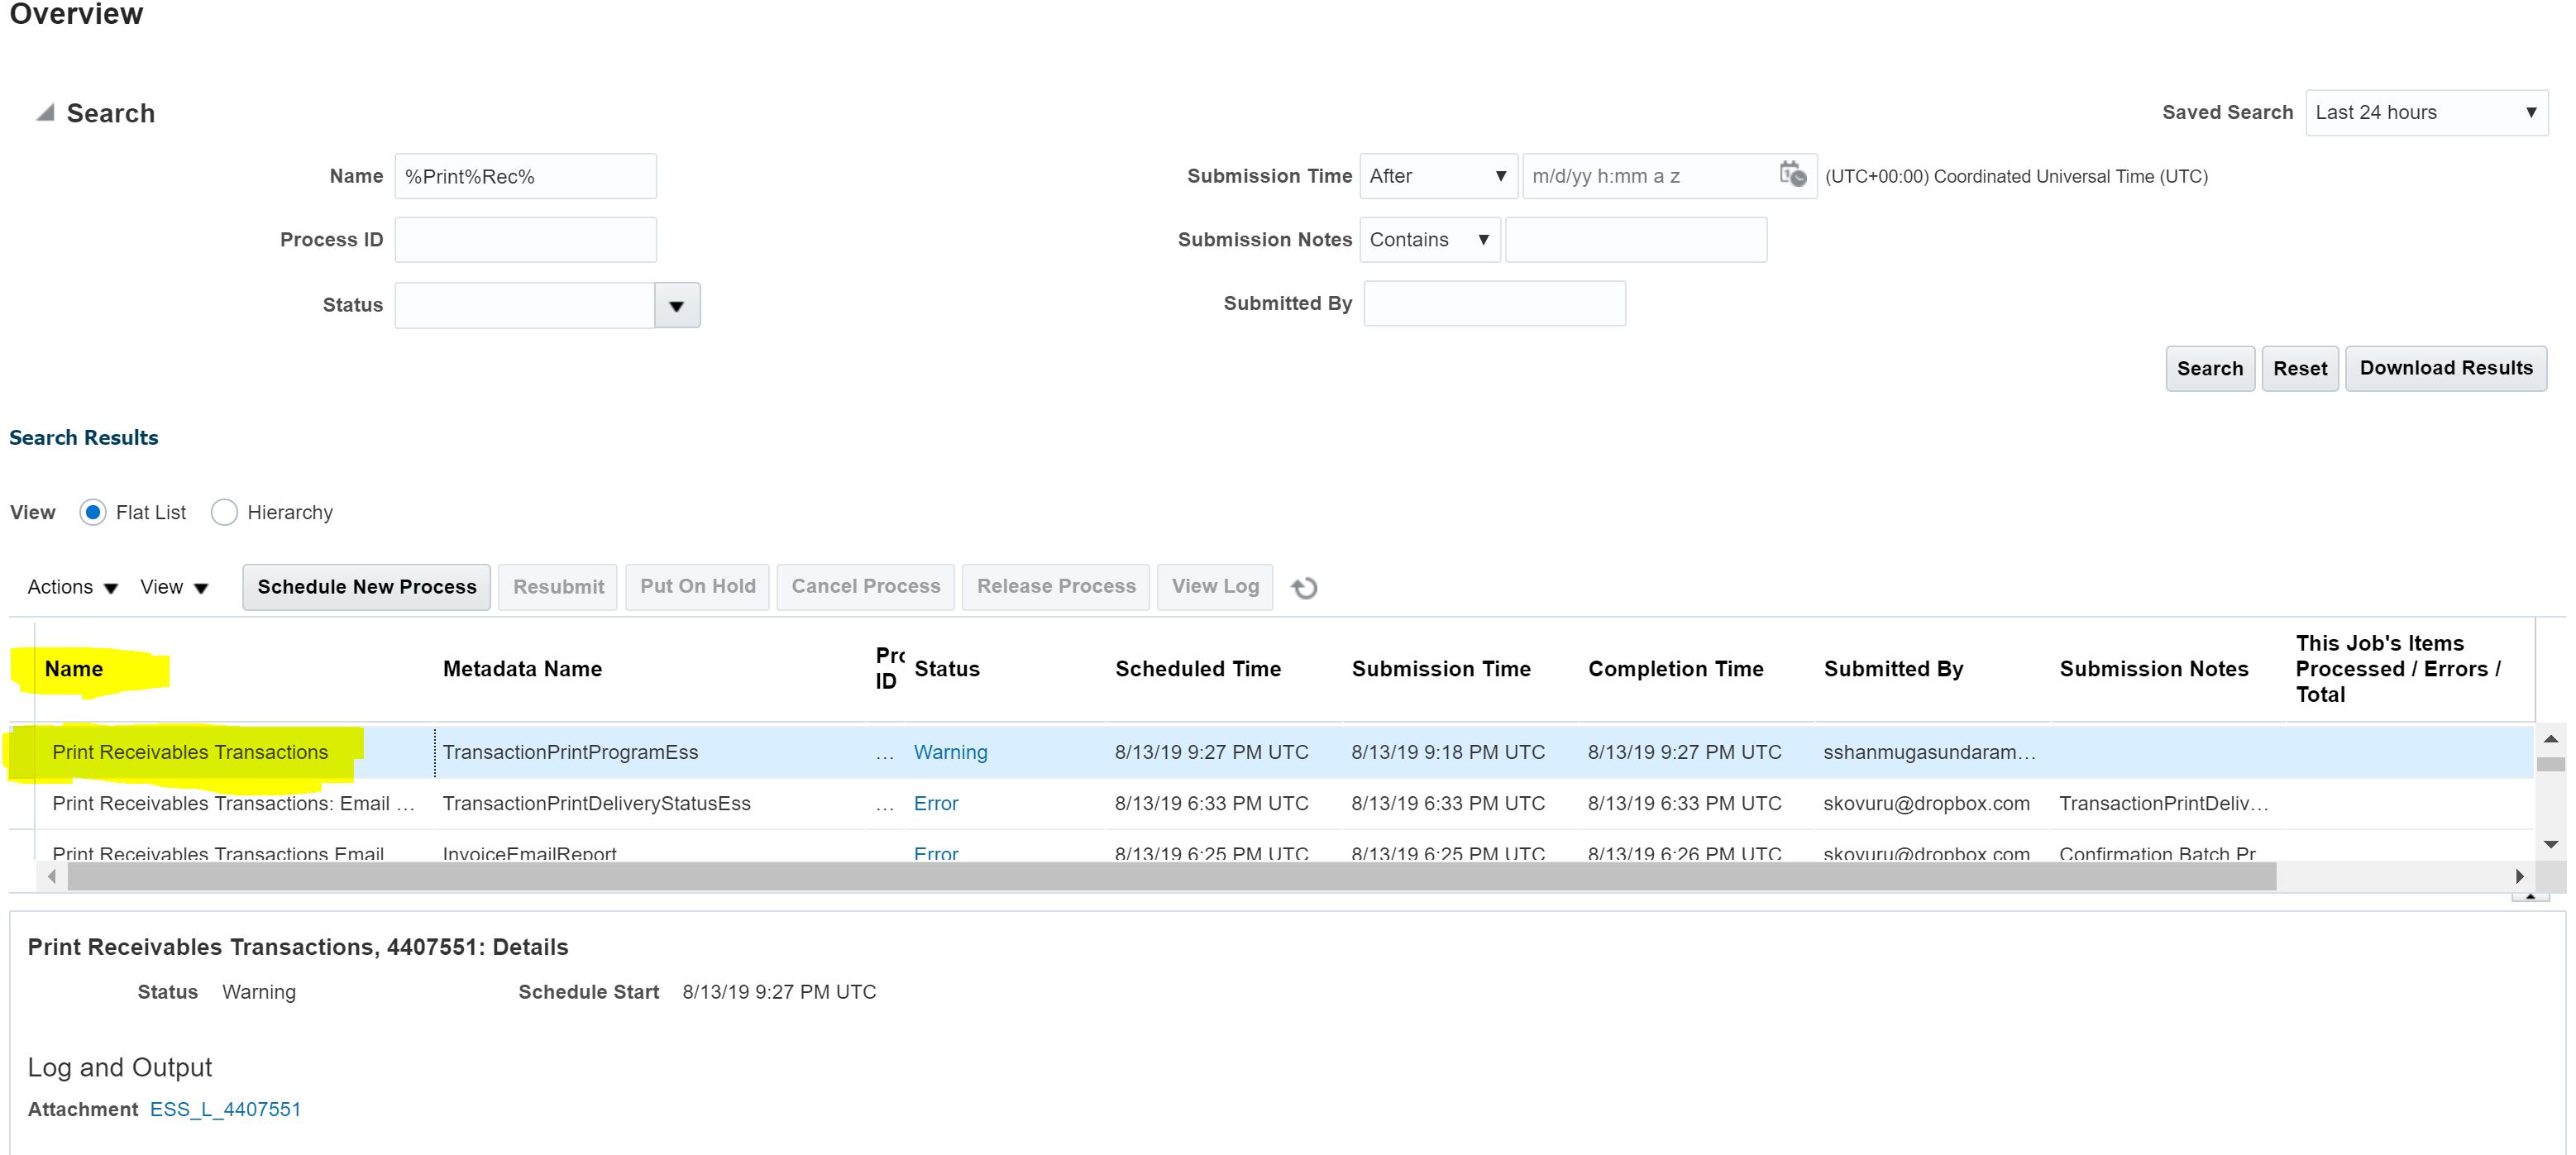This screenshot has height=1155, width=2576.
Task: Click the Process ID input field
Action: pos(525,240)
